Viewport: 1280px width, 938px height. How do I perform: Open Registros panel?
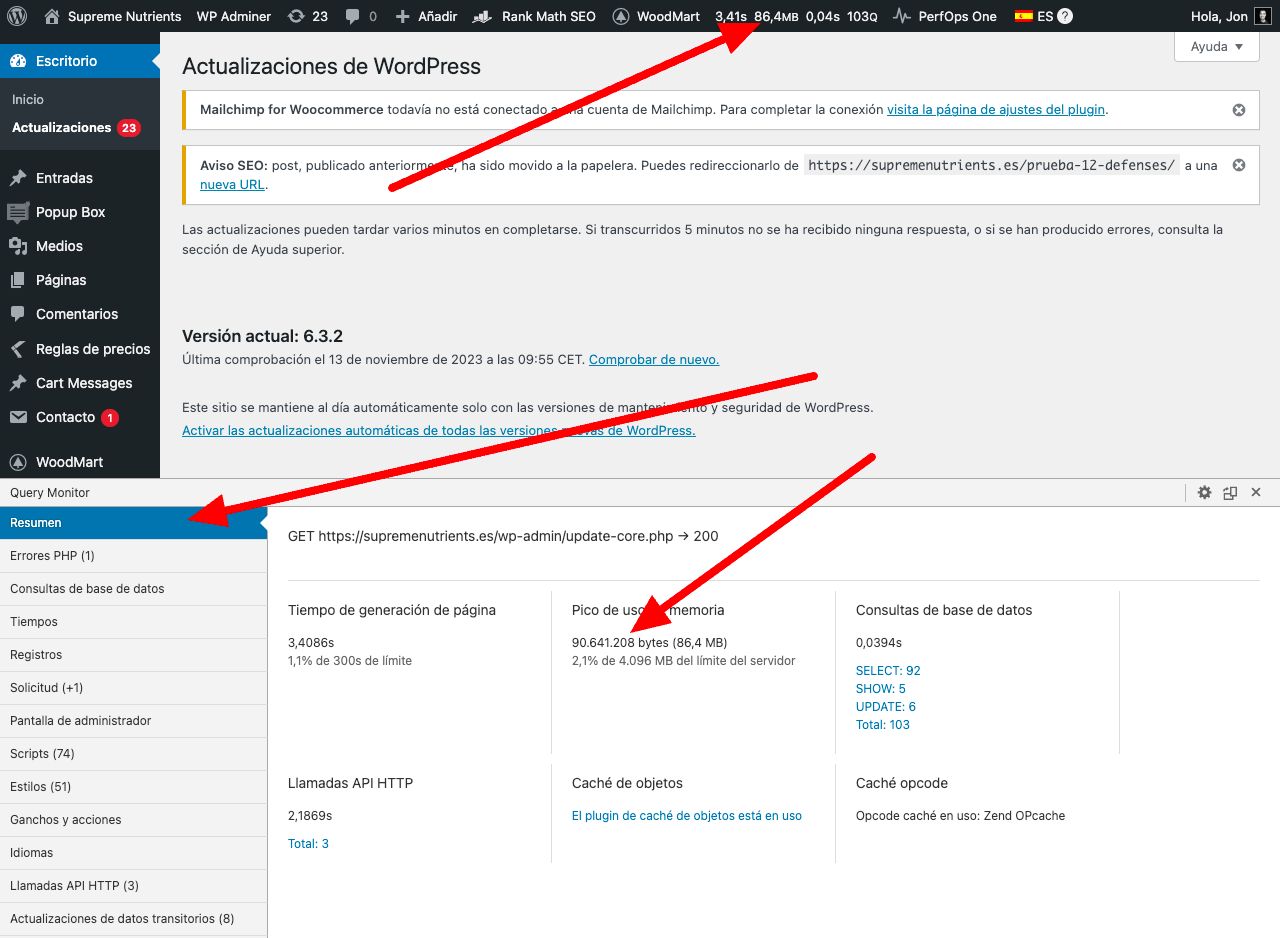coord(134,655)
